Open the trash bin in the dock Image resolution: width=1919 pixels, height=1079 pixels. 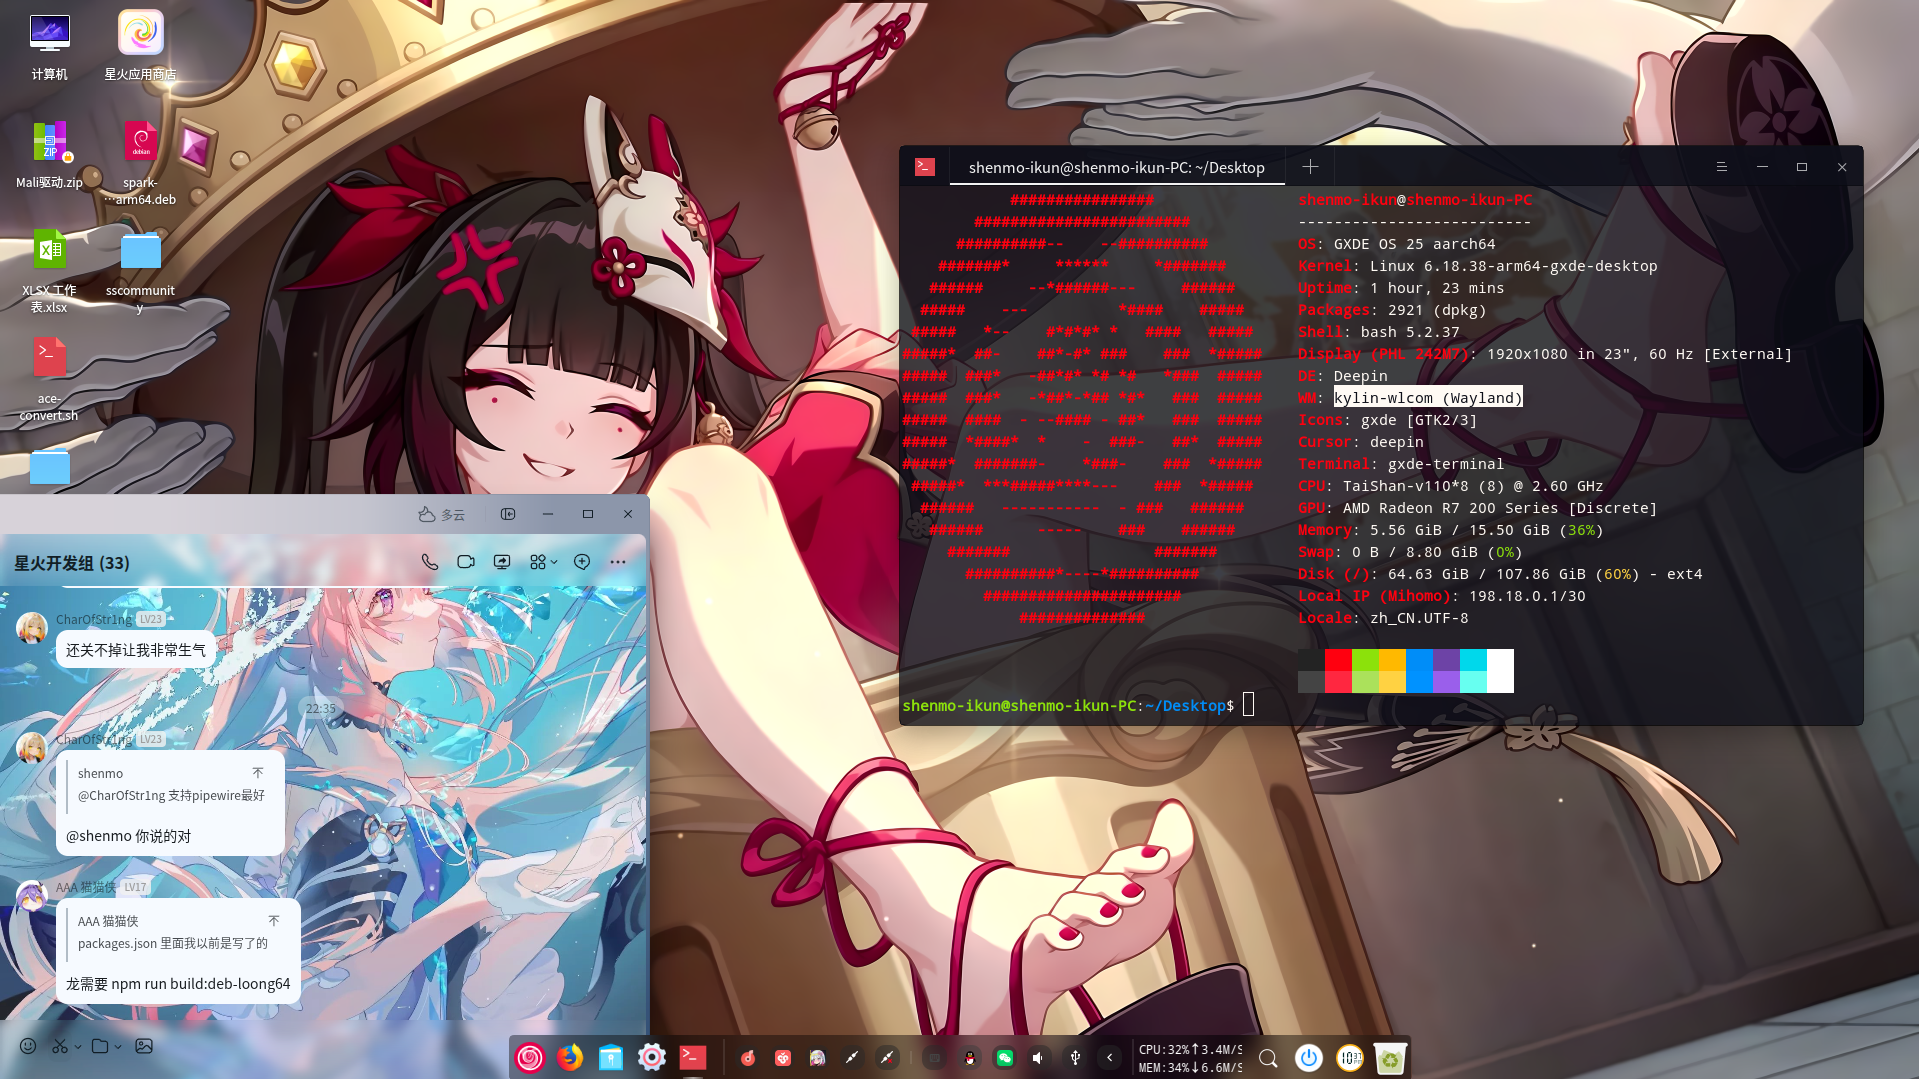point(1390,1058)
